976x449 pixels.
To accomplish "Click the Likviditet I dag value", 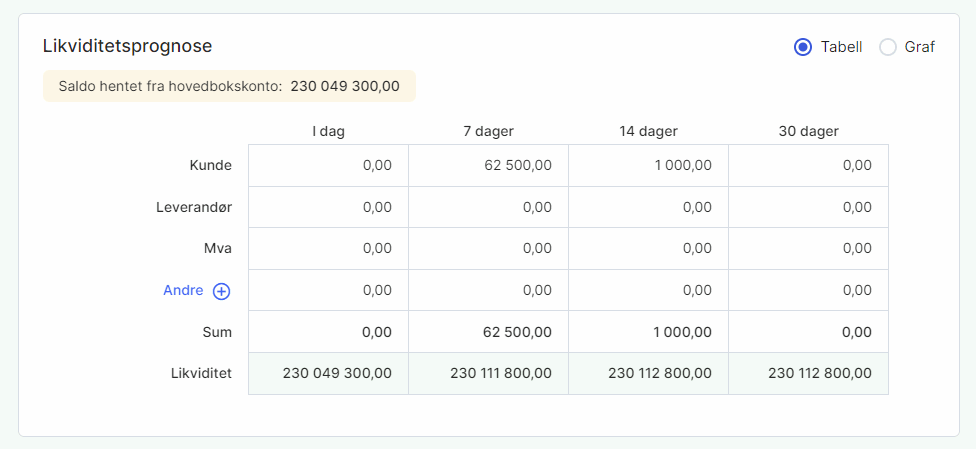I will [x=328, y=373].
